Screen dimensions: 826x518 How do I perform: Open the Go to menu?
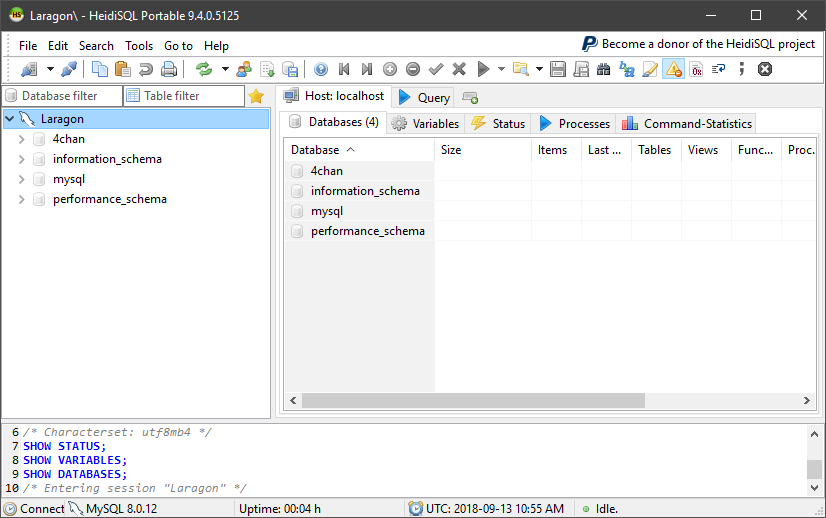[179, 46]
